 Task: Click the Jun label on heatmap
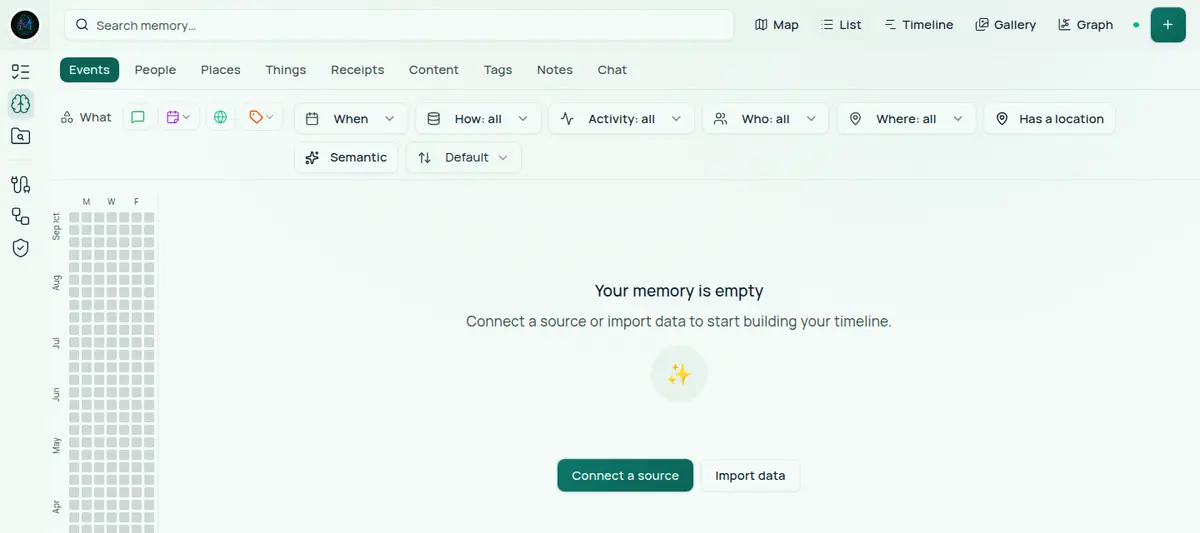coord(57,394)
